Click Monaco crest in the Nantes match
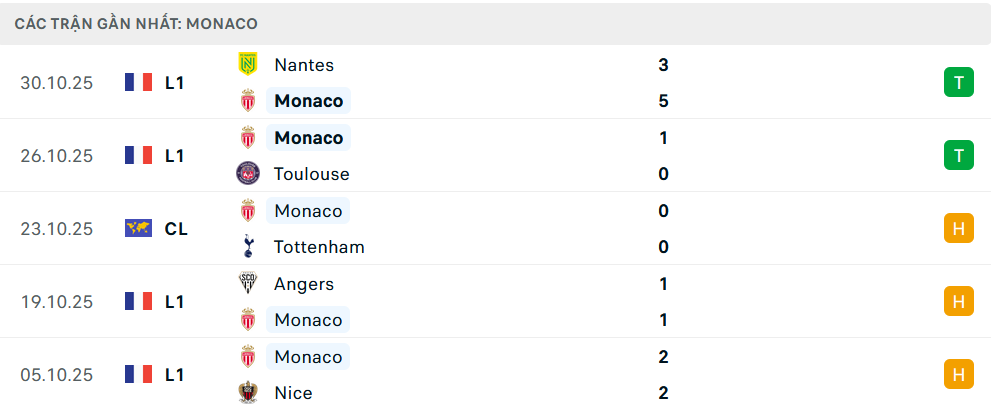The height and width of the screenshot is (408, 991). point(247,101)
